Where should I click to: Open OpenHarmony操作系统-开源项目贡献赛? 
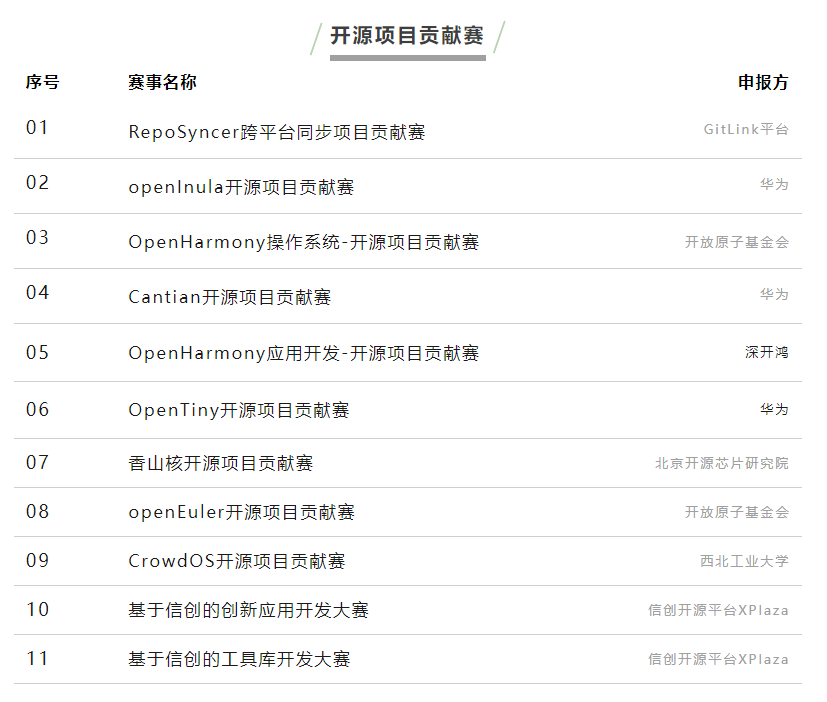coord(303,242)
